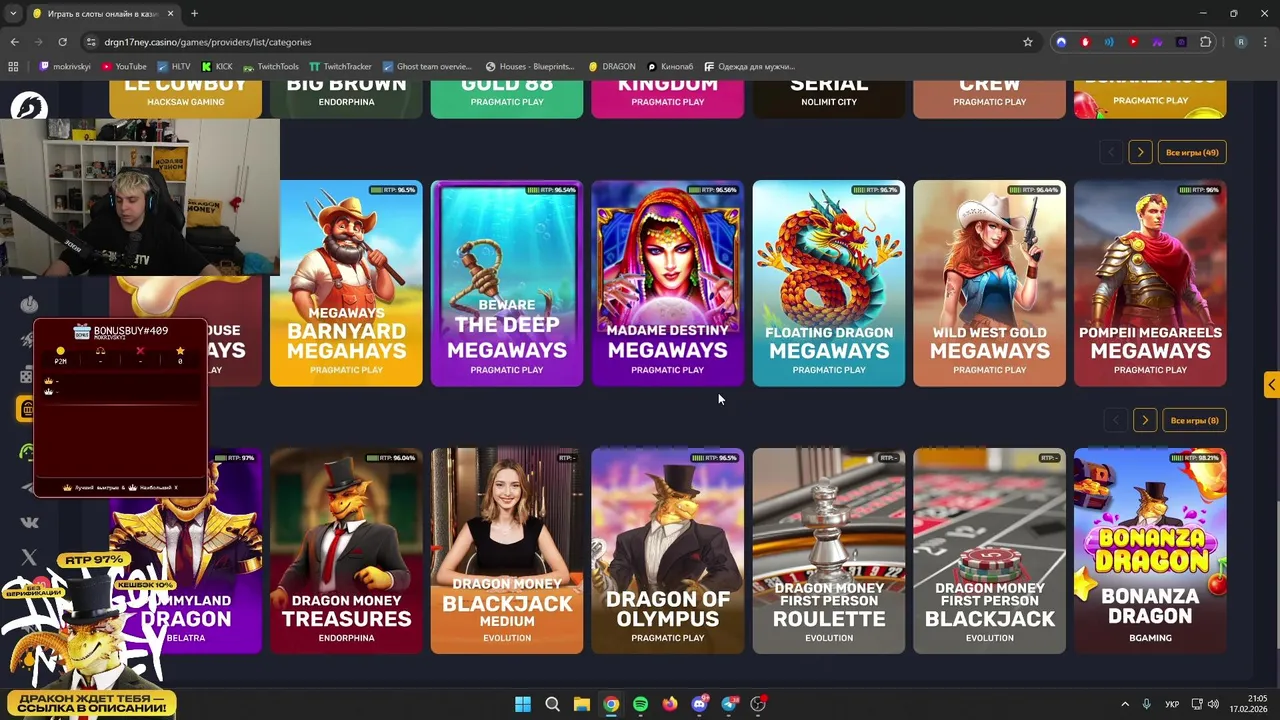Open the YouTube bookmark
Screen dimensions: 1280x720
(123, 67)
